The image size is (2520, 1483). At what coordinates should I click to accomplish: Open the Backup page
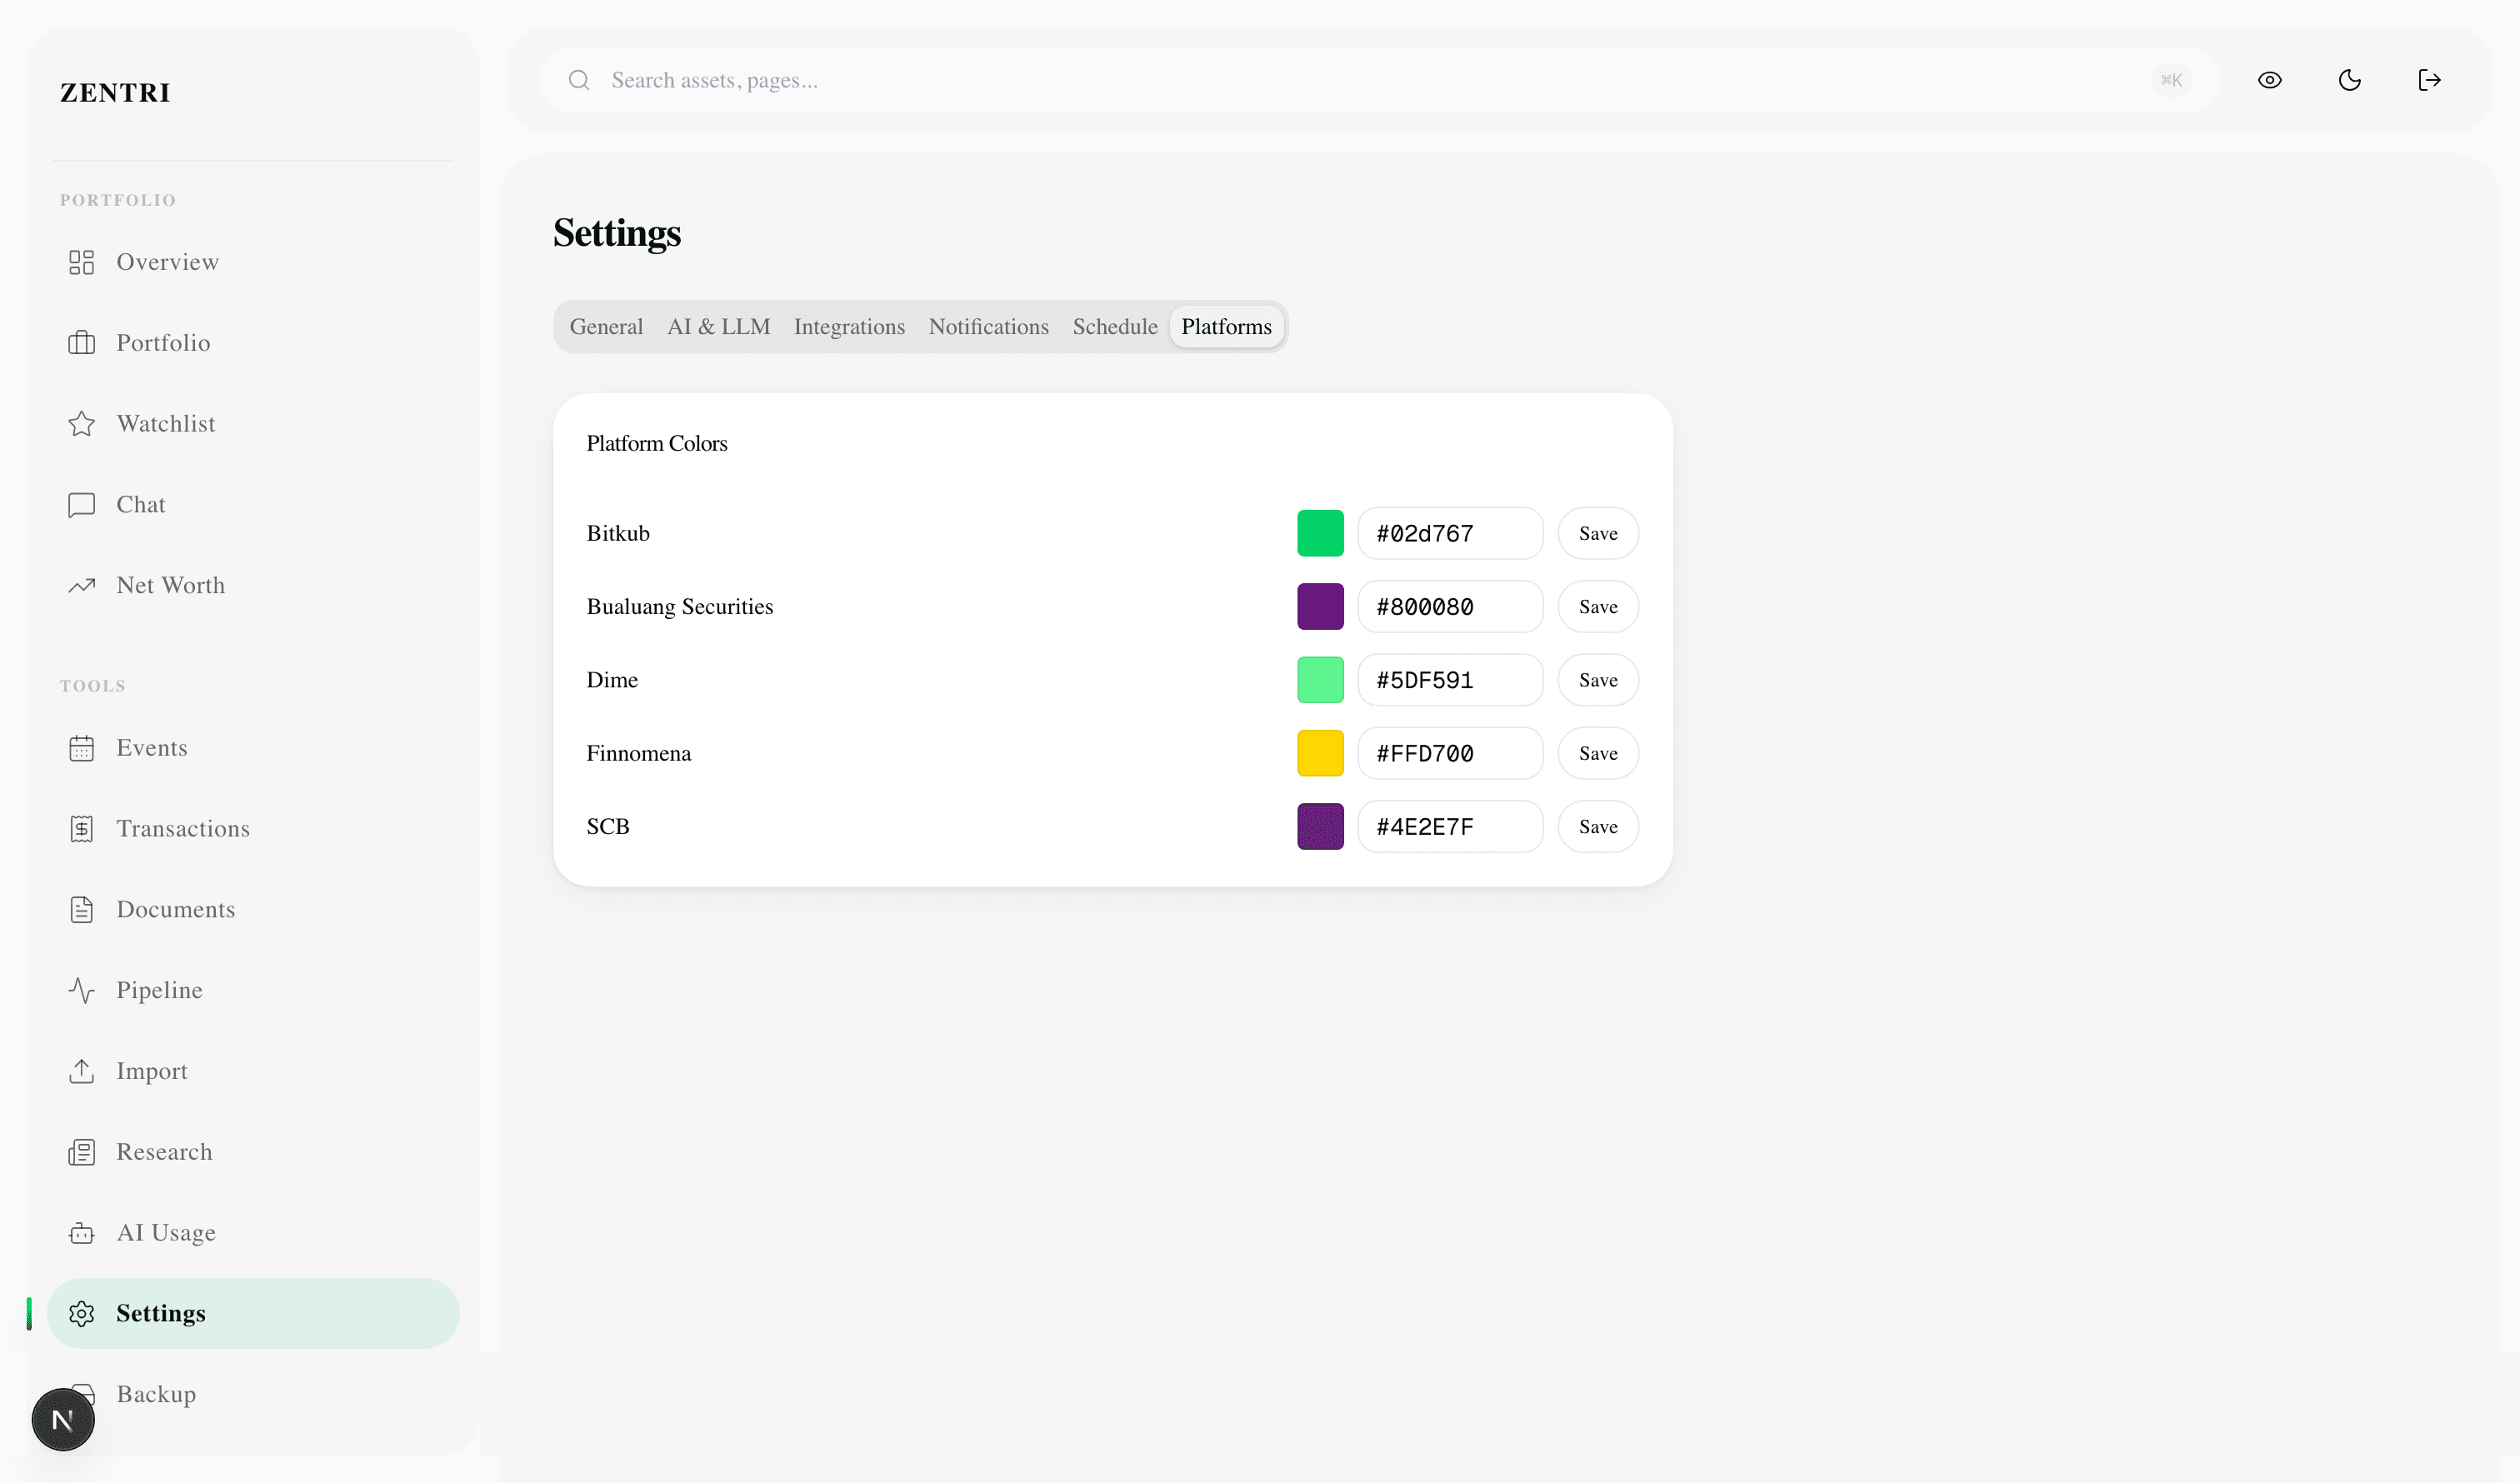(252, 1395)
